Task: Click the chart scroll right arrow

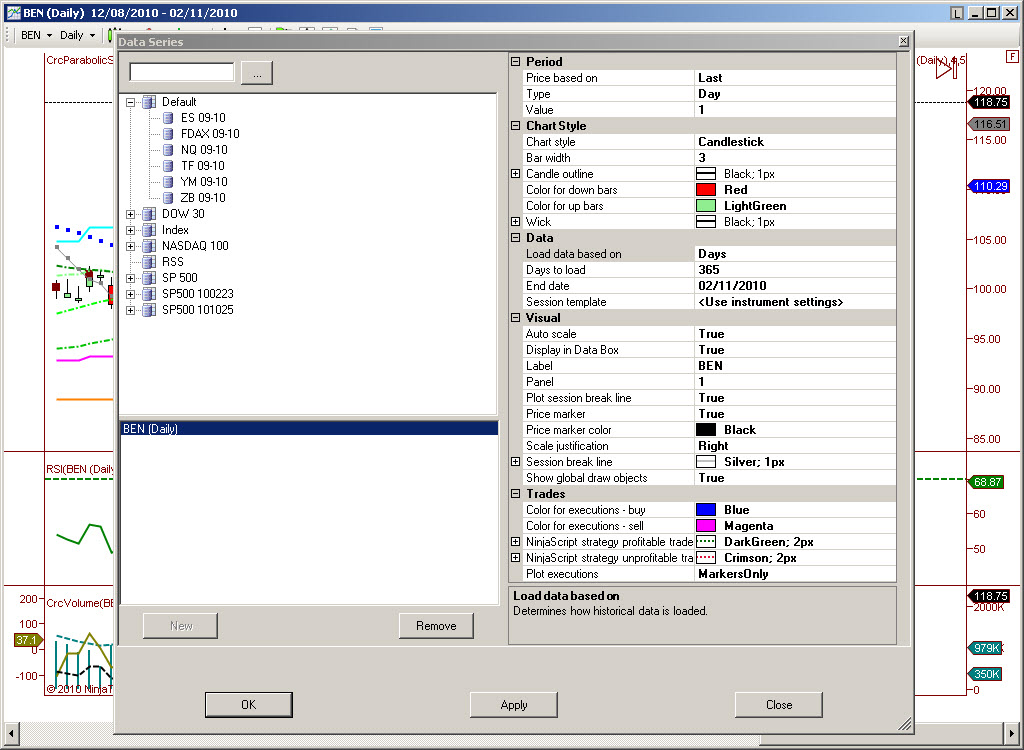Action: pyautogui.click(x=1012, y=732)
